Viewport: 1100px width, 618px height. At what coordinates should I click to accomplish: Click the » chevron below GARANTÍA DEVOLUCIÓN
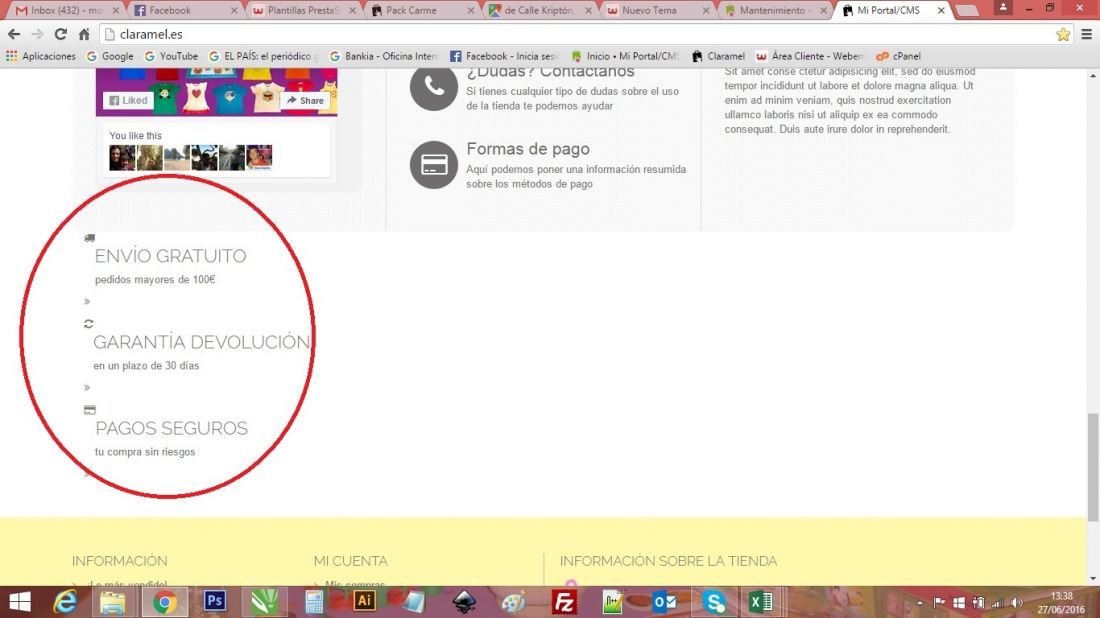(87, 387)
